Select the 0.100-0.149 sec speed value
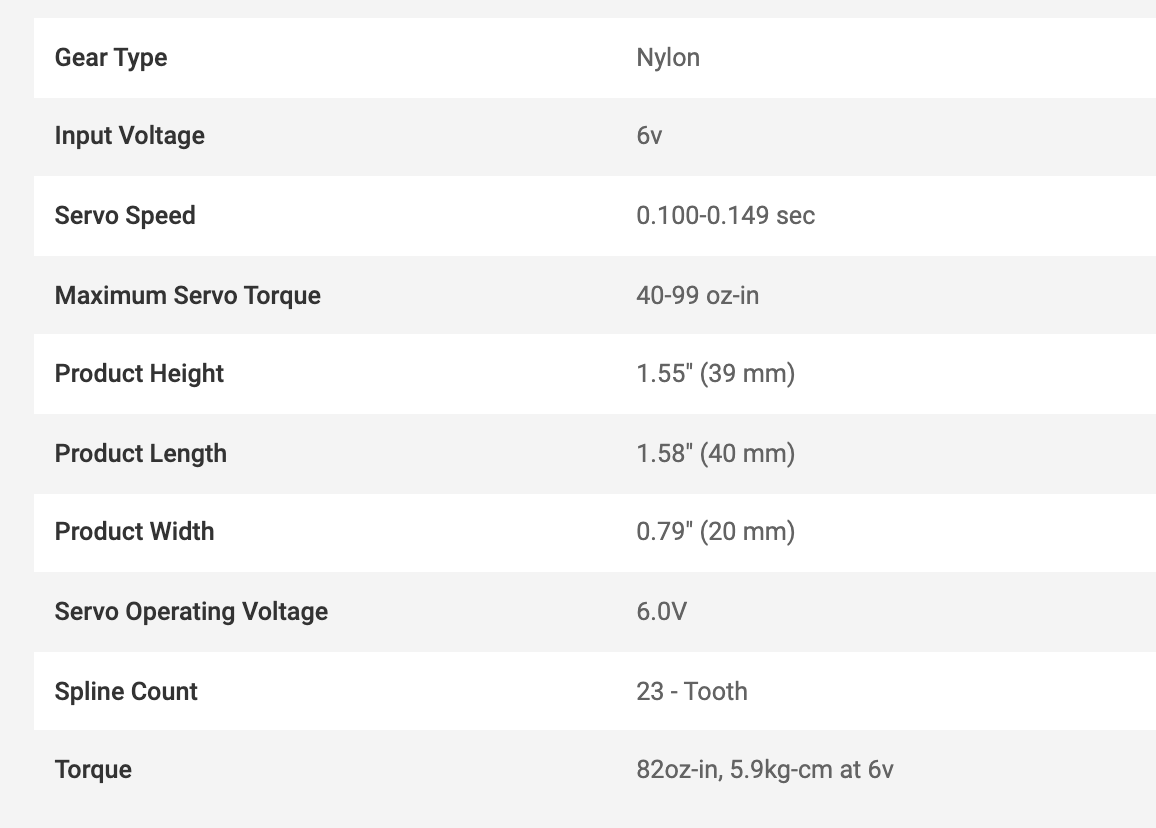Screen dimensions: 1156x828 tap(725, 216)
